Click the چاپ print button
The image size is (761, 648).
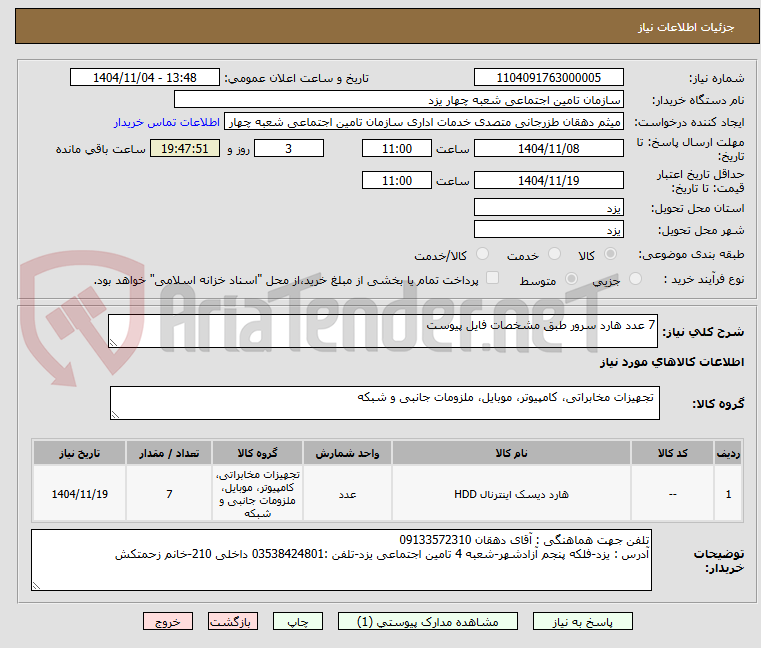[298, 621]
